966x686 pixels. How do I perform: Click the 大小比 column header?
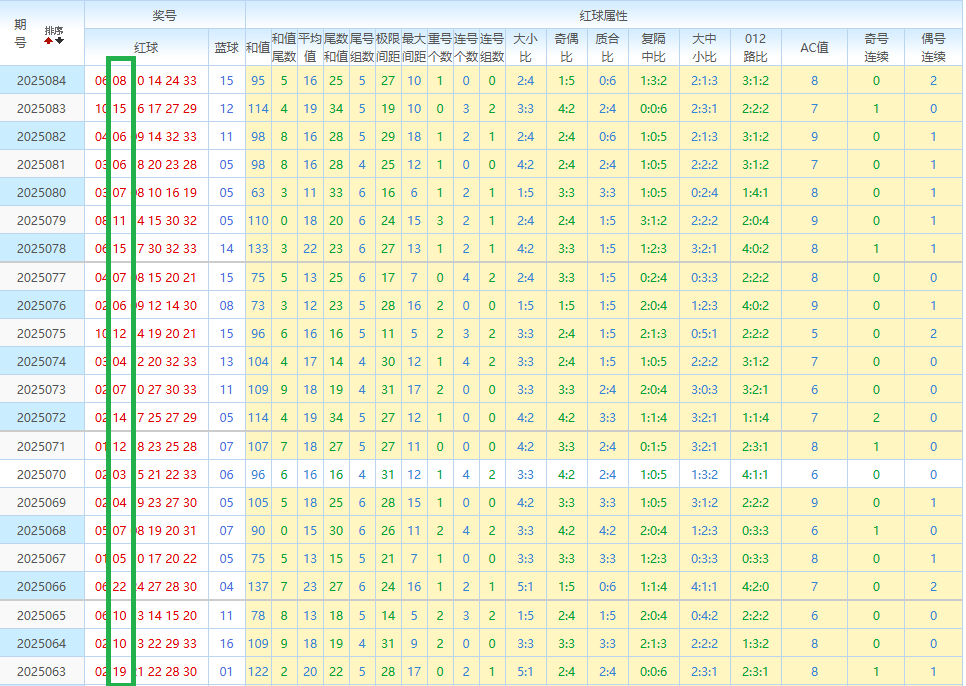click(x=525, y=47)
